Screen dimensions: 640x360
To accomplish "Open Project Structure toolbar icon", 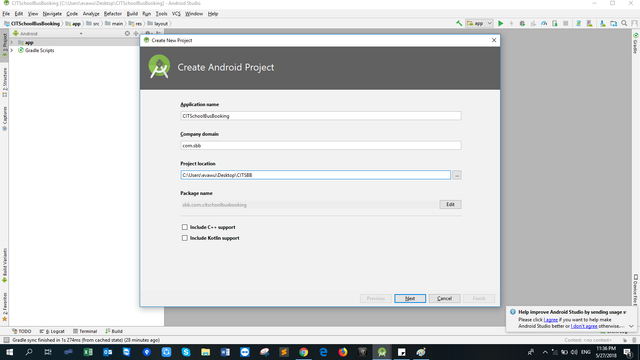I will click(x=613, y=24).
